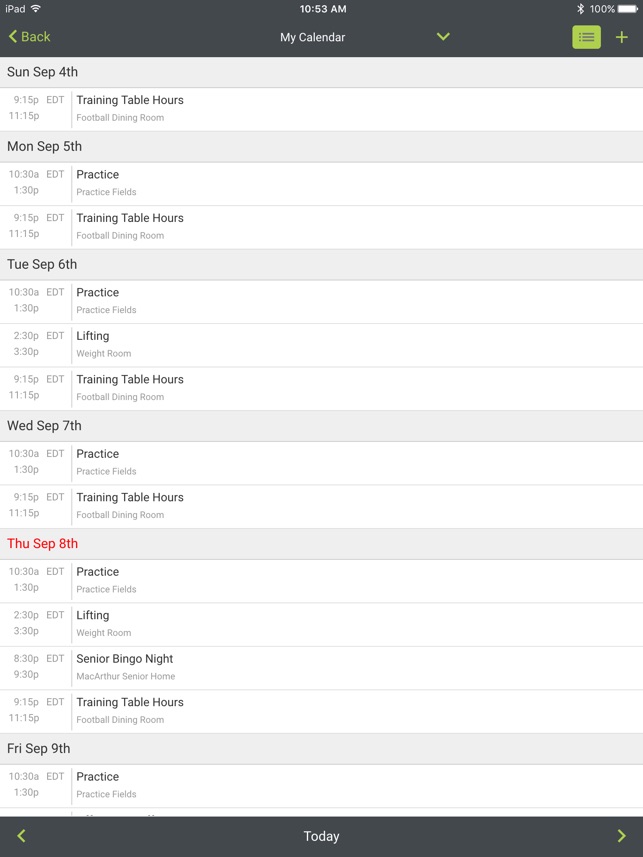
Task: Jump to Today
Action: pos(322,836)
